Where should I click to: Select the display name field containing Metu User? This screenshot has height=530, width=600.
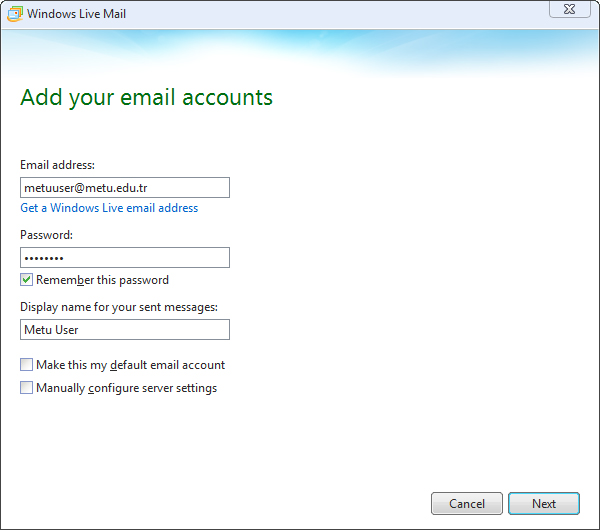point(125,329)
